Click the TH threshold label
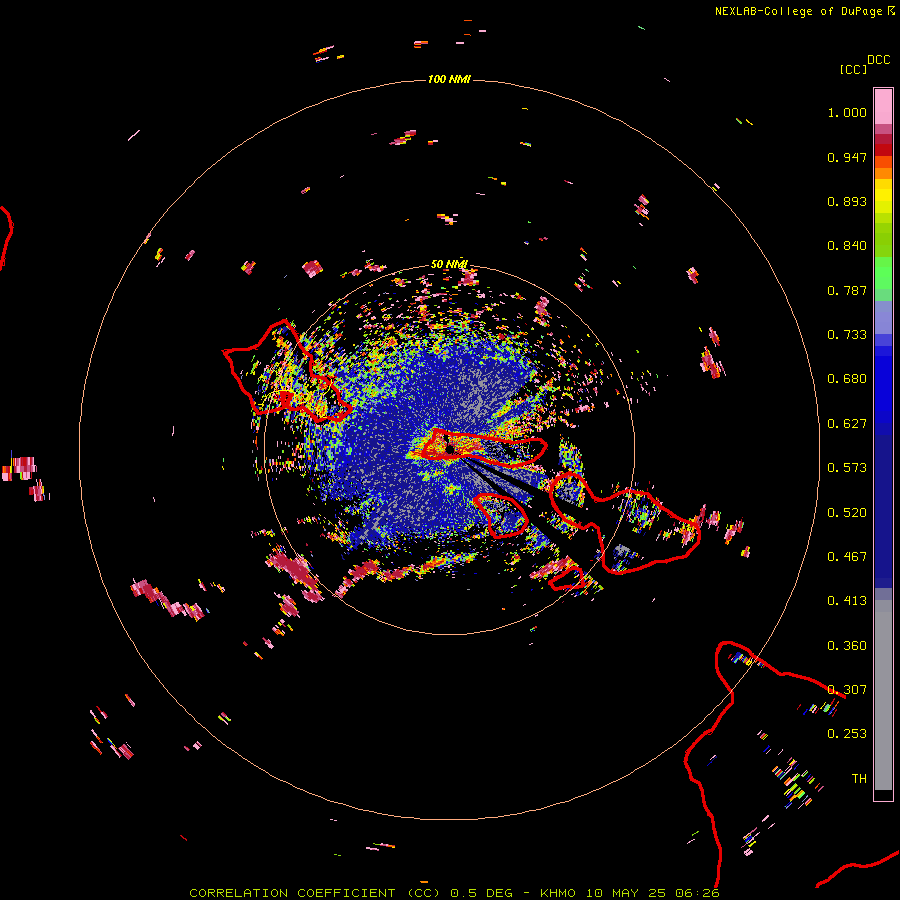The width and height of the screenshot is (900, 900). (x=859, y=779)
